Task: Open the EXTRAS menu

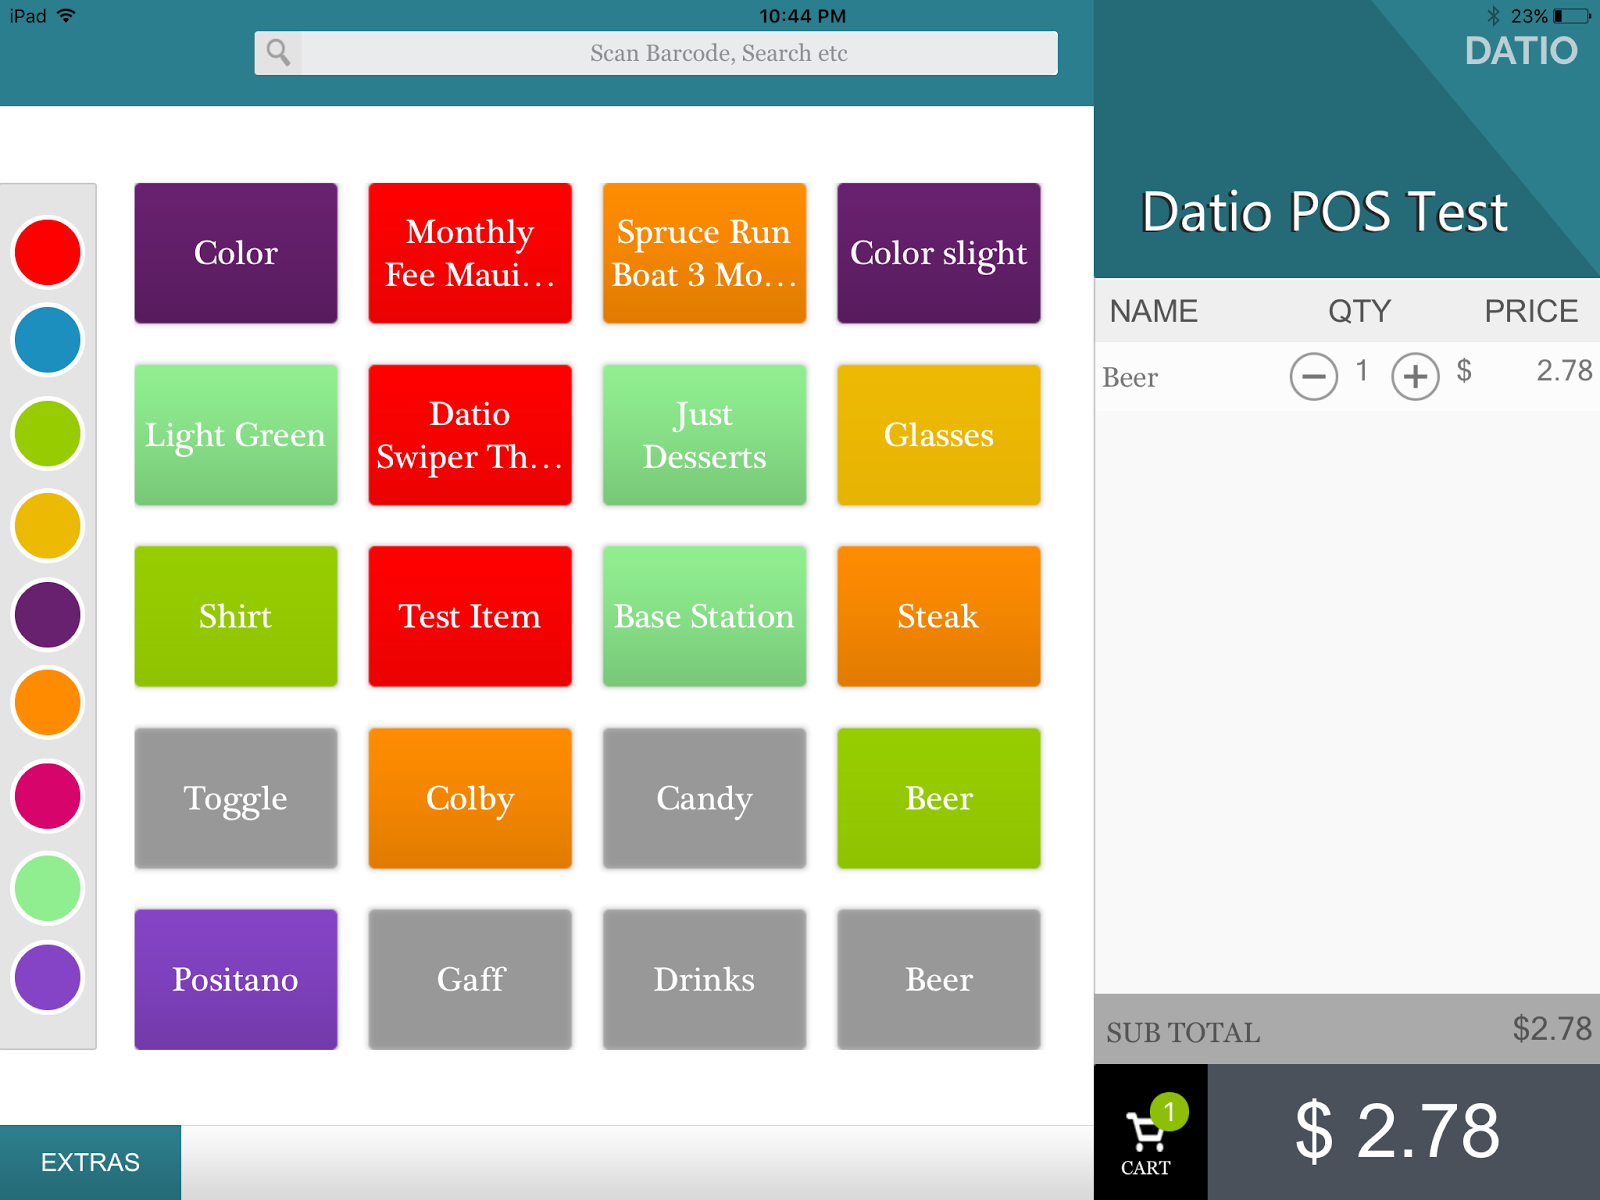Action: [x=88, y=1161]
